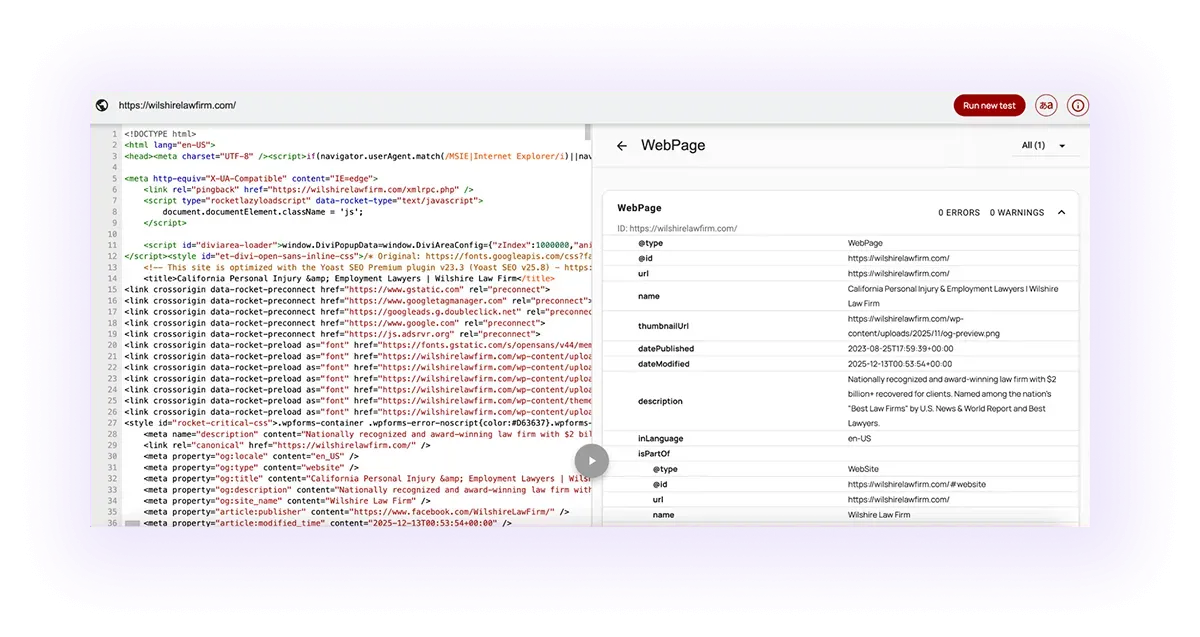Click the article:publisher meta line

(x=356, y=512)
